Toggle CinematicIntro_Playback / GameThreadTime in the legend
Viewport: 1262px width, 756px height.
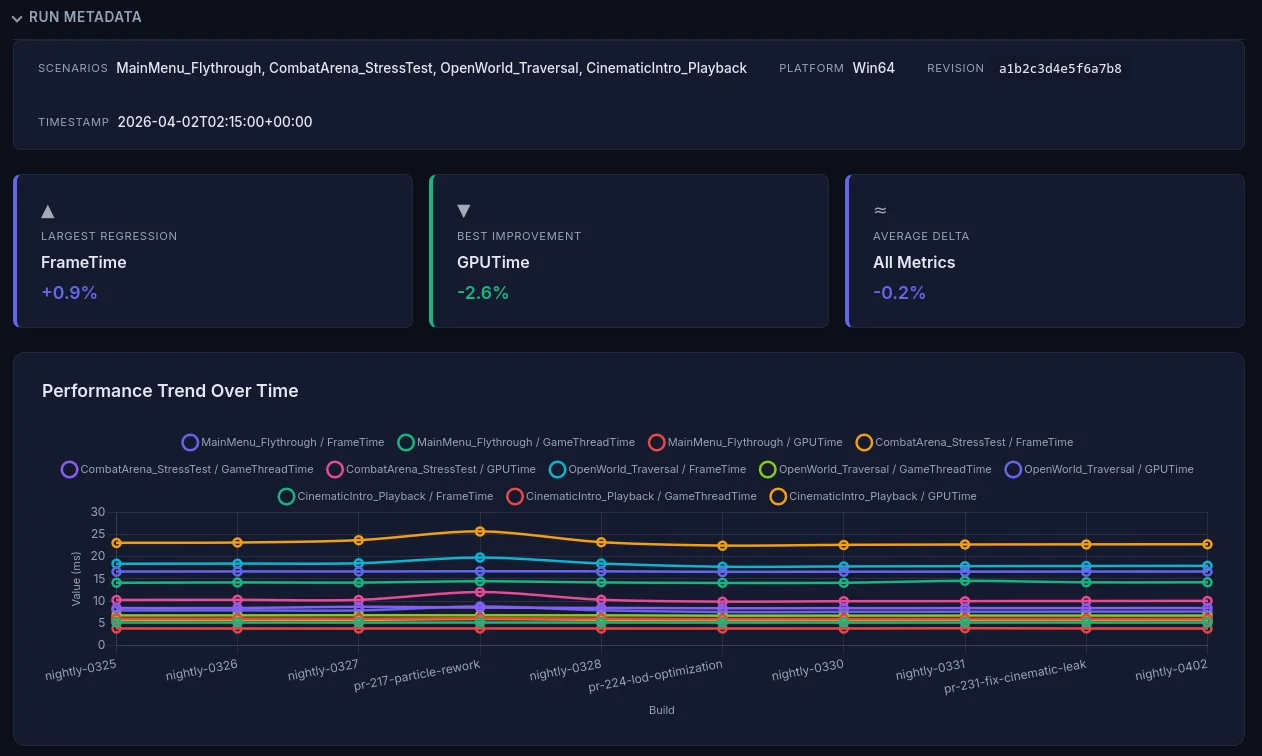[515, 496]
